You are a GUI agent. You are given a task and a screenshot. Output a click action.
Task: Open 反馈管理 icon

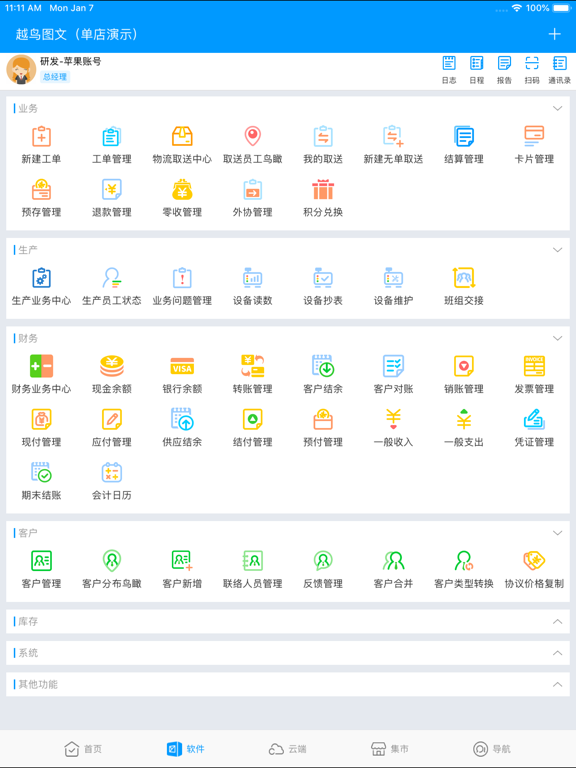point(323,561)
